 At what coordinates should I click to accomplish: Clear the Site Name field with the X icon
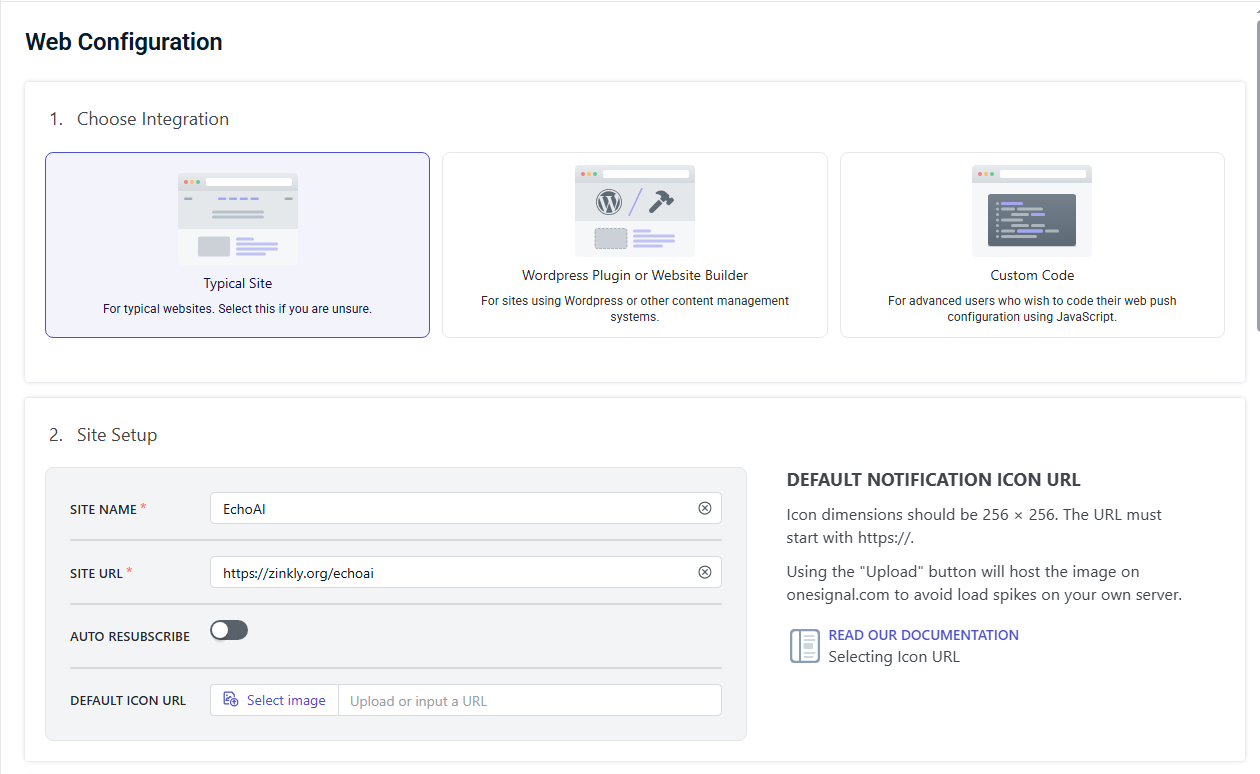coord(705,508)
